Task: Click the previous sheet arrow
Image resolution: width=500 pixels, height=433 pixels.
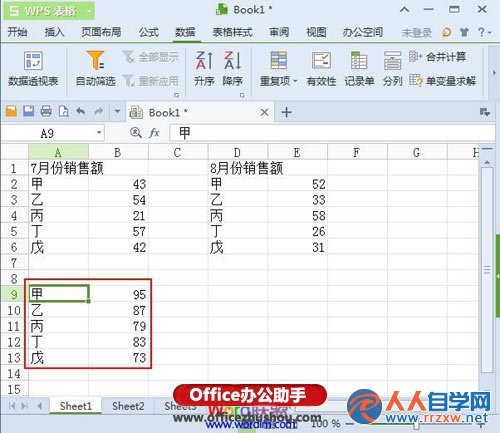Action: point(40,406)
